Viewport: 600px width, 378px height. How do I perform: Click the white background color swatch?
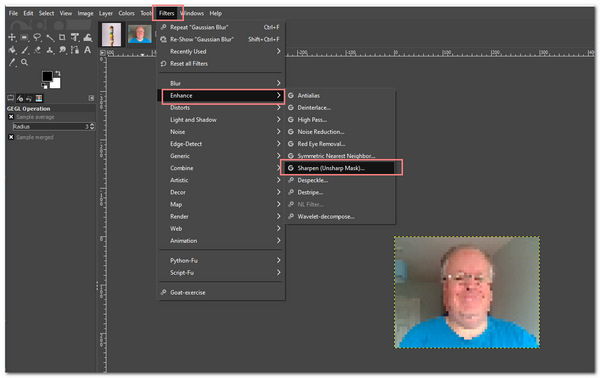coord(55,83)
